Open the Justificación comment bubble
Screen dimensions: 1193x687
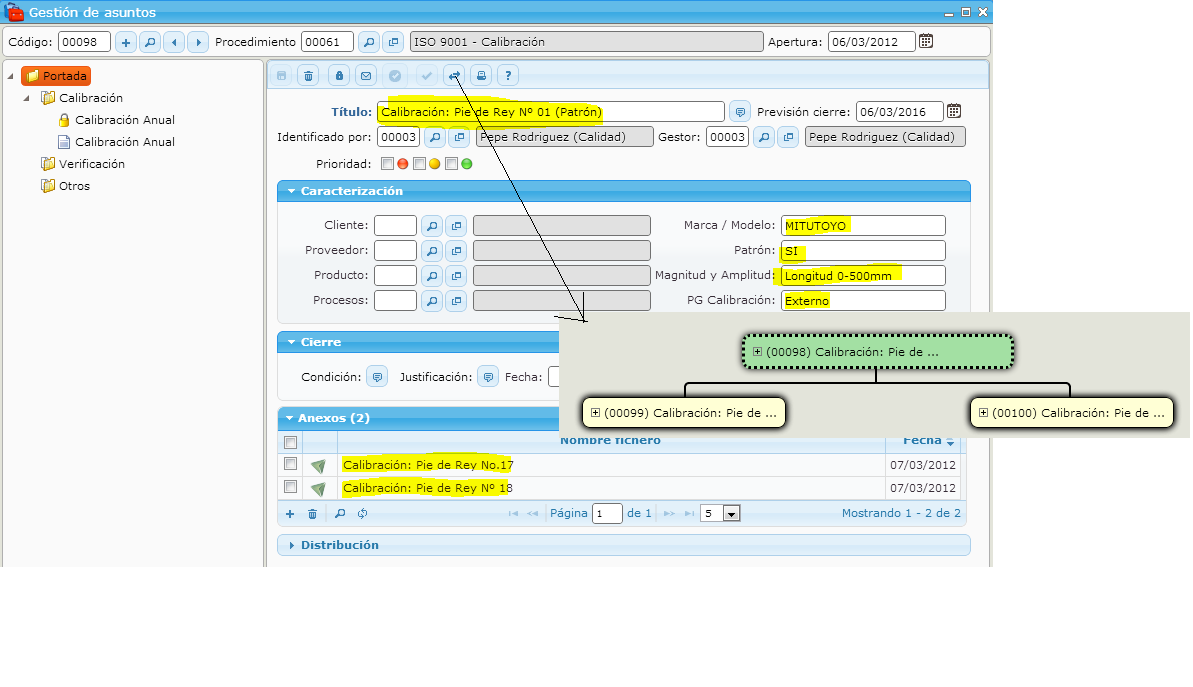point(488,377)
